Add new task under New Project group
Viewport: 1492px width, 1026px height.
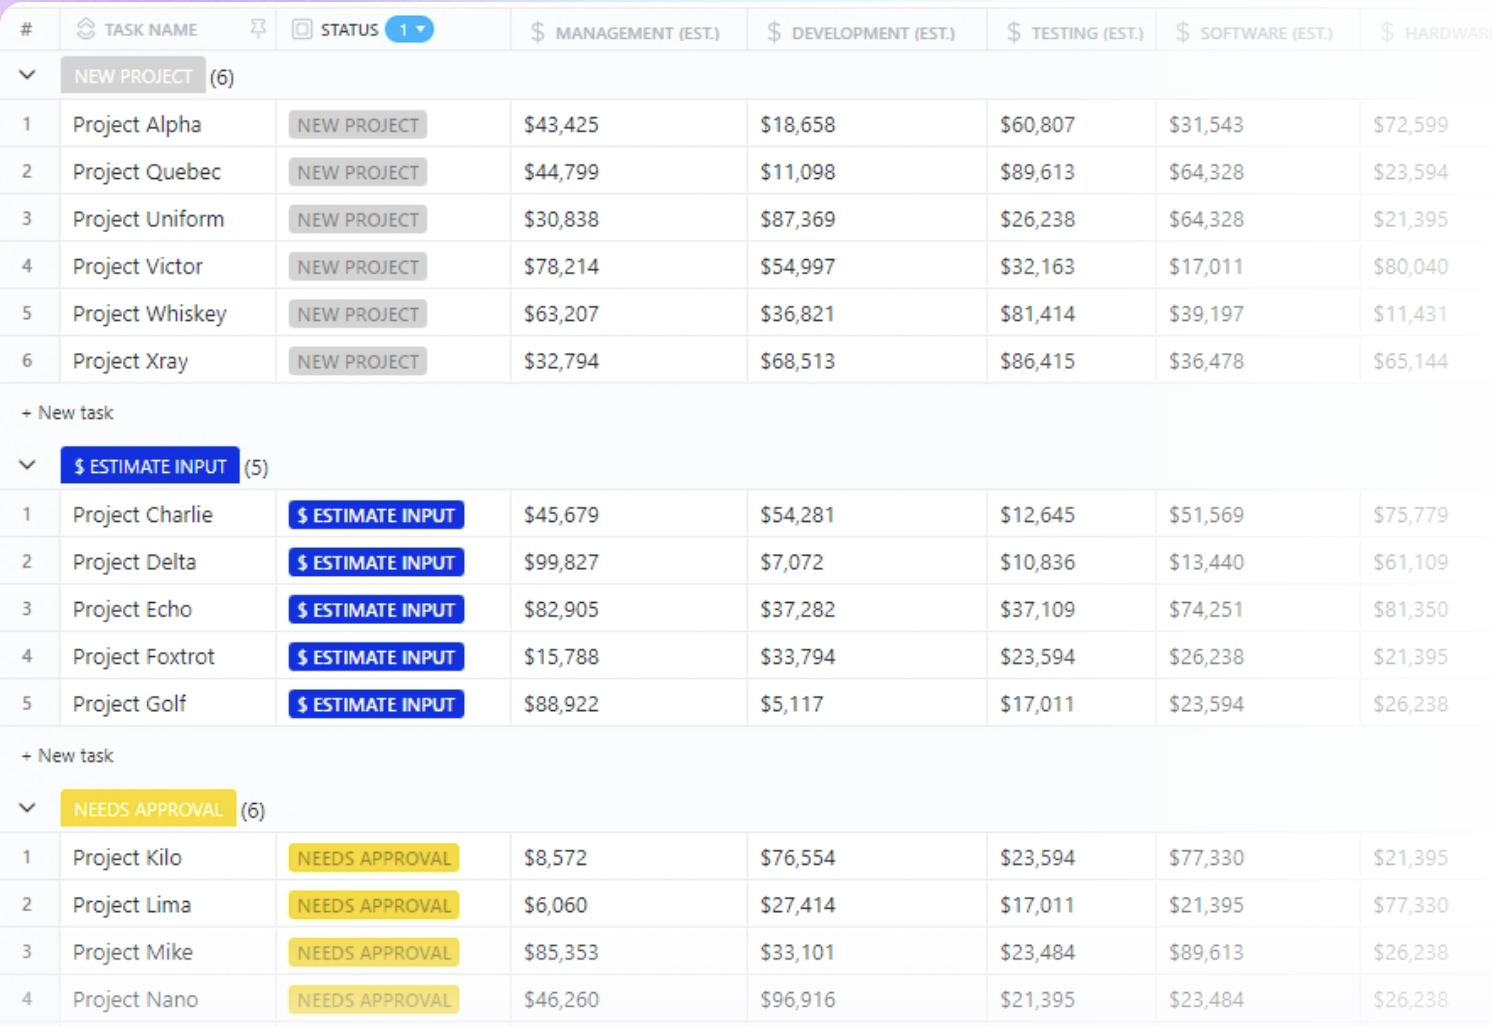(x=67, y=412)
